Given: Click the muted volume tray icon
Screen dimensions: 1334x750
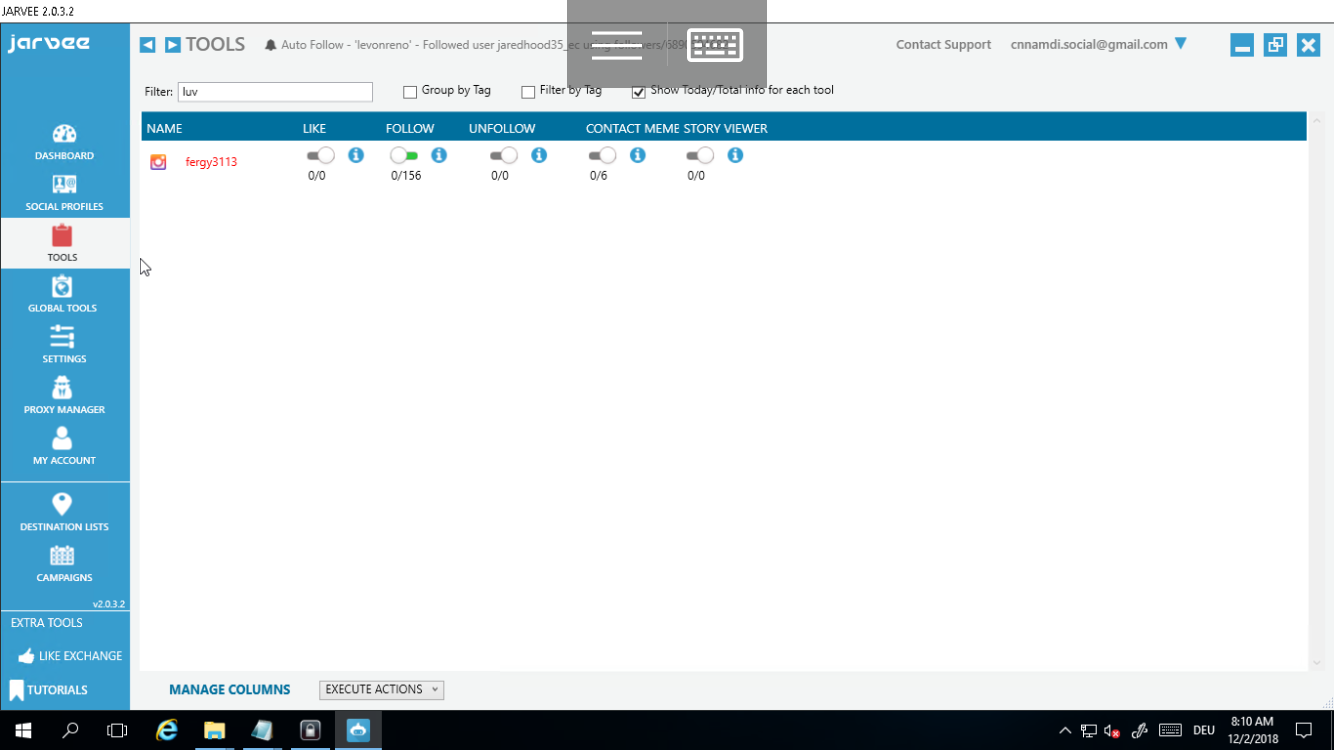Looking at the screenshot, I should point(1112,731).
